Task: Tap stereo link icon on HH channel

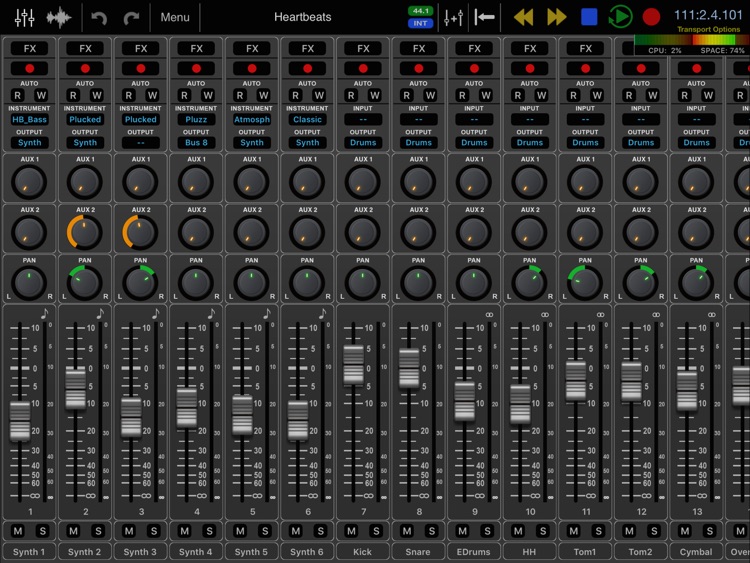Action: [x=544, y=314]
